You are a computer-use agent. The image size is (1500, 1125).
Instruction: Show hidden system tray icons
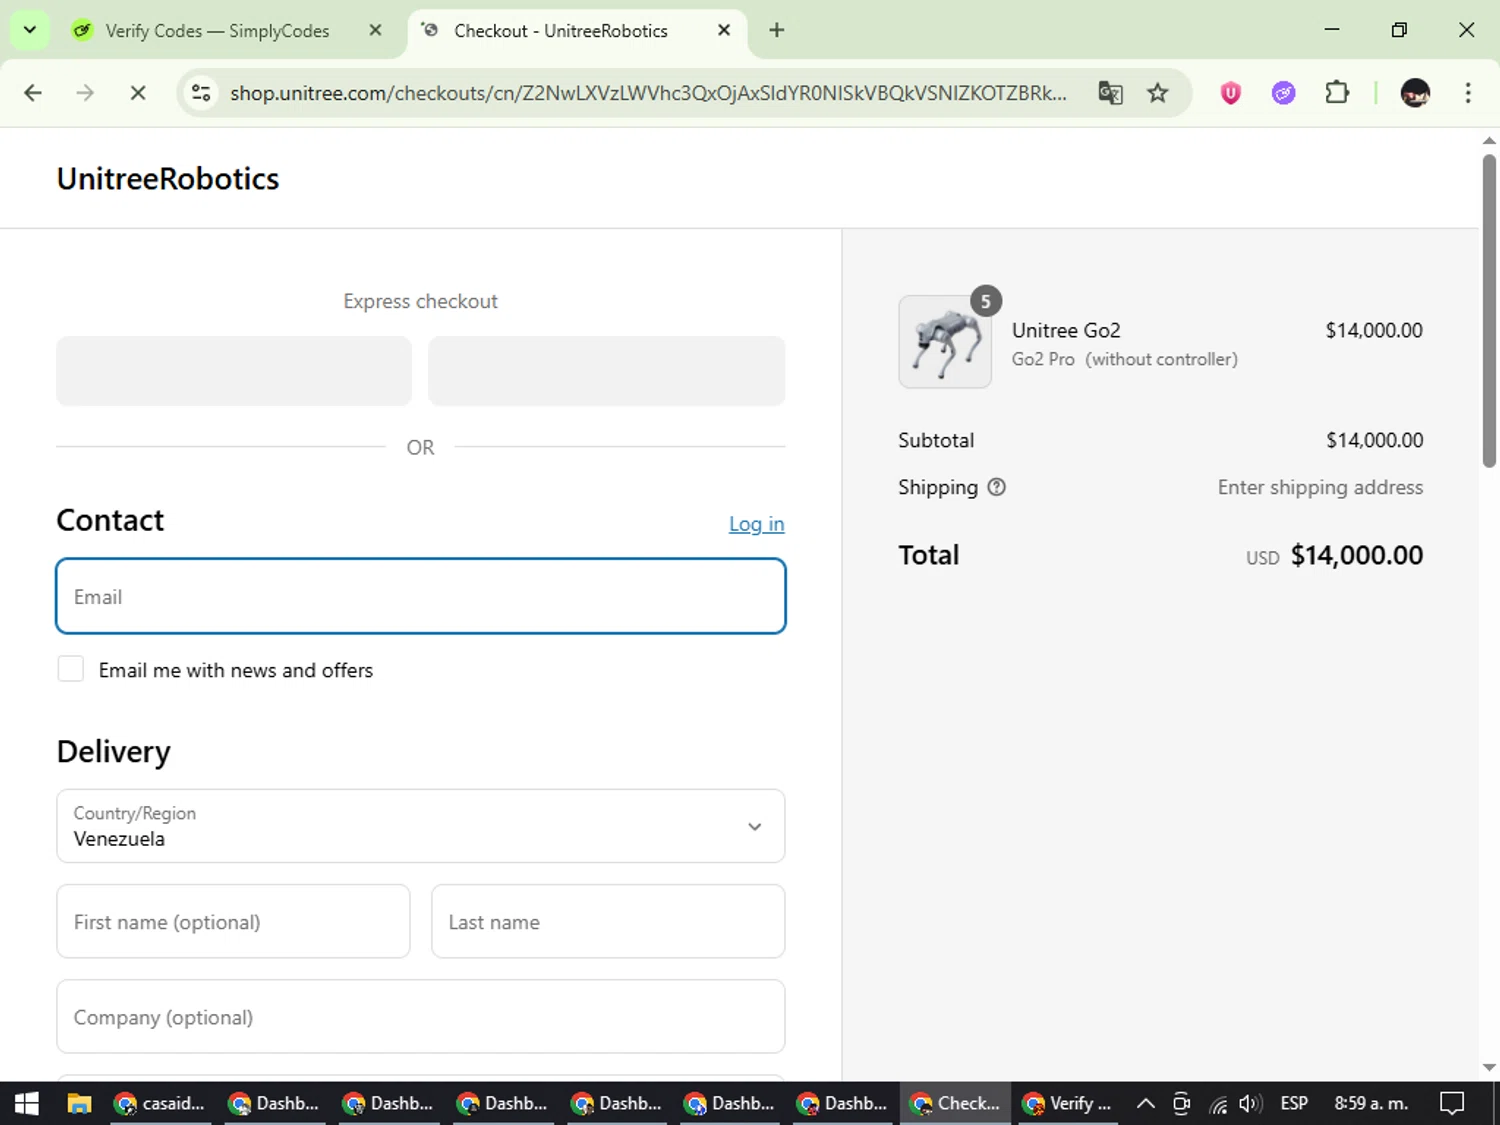point(1146,1103)
